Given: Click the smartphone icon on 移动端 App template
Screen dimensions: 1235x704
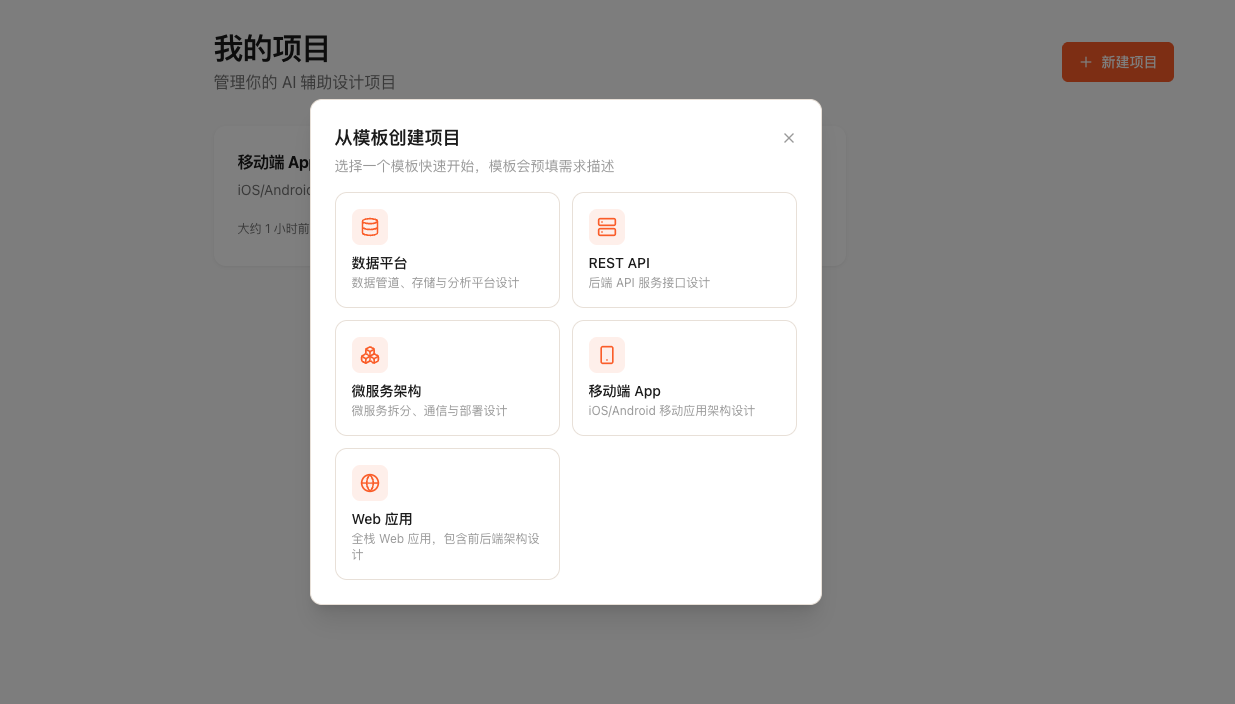Looking at the screenshot, I should point(607,355).
